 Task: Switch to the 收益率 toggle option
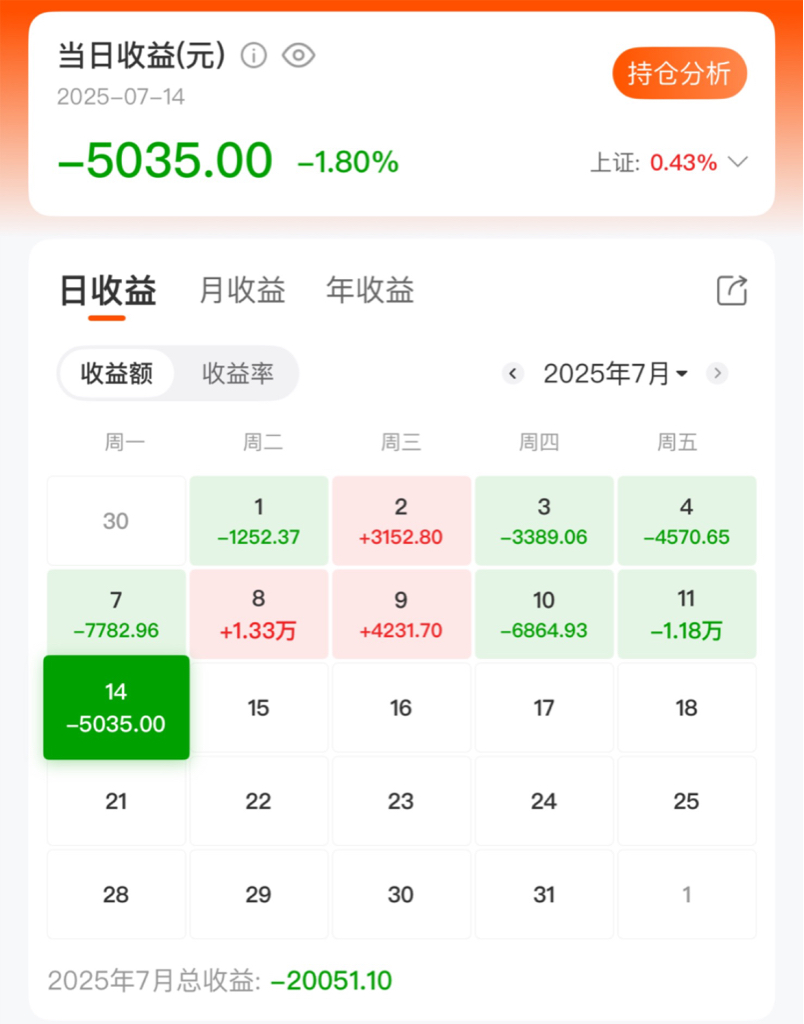[x=238, y=374]
